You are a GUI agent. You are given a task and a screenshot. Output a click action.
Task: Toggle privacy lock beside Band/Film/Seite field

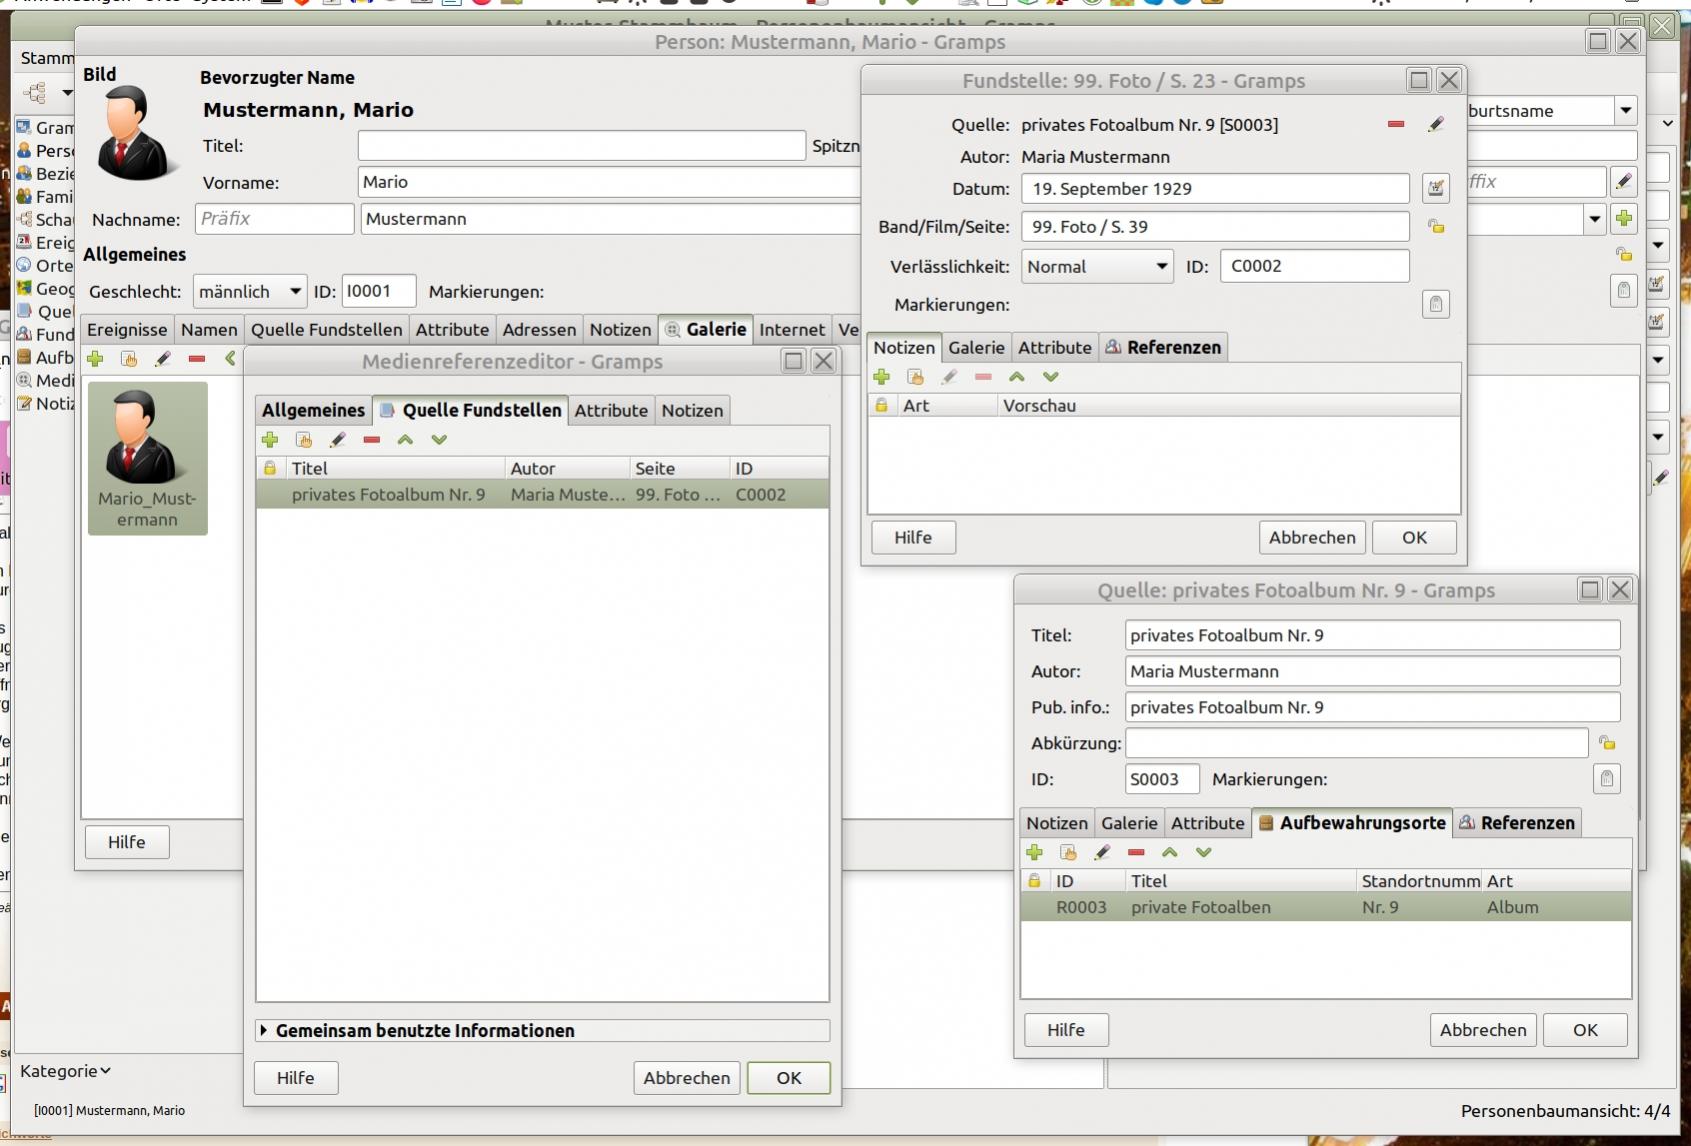(1436, 227)
